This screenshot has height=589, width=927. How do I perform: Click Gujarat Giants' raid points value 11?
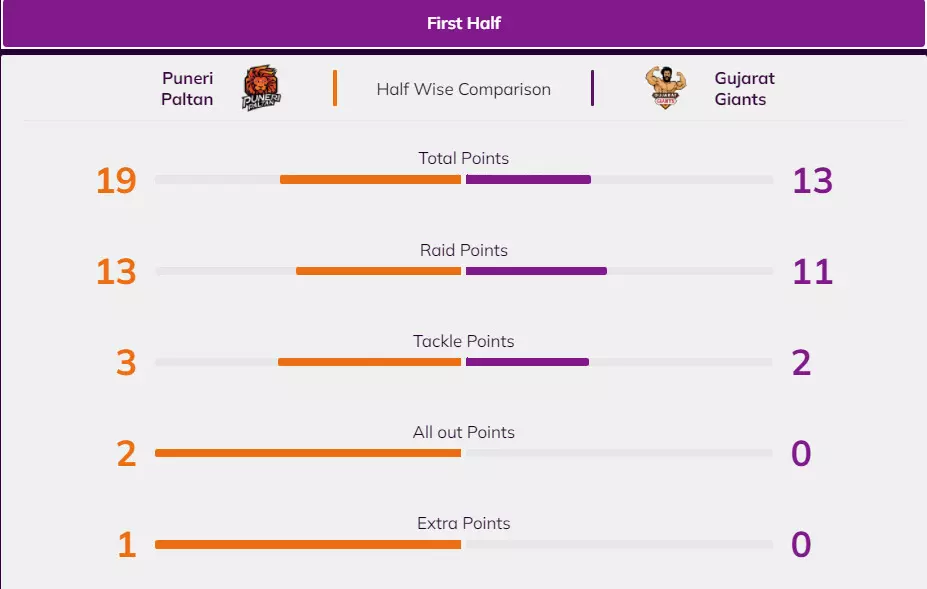(812, 272)
